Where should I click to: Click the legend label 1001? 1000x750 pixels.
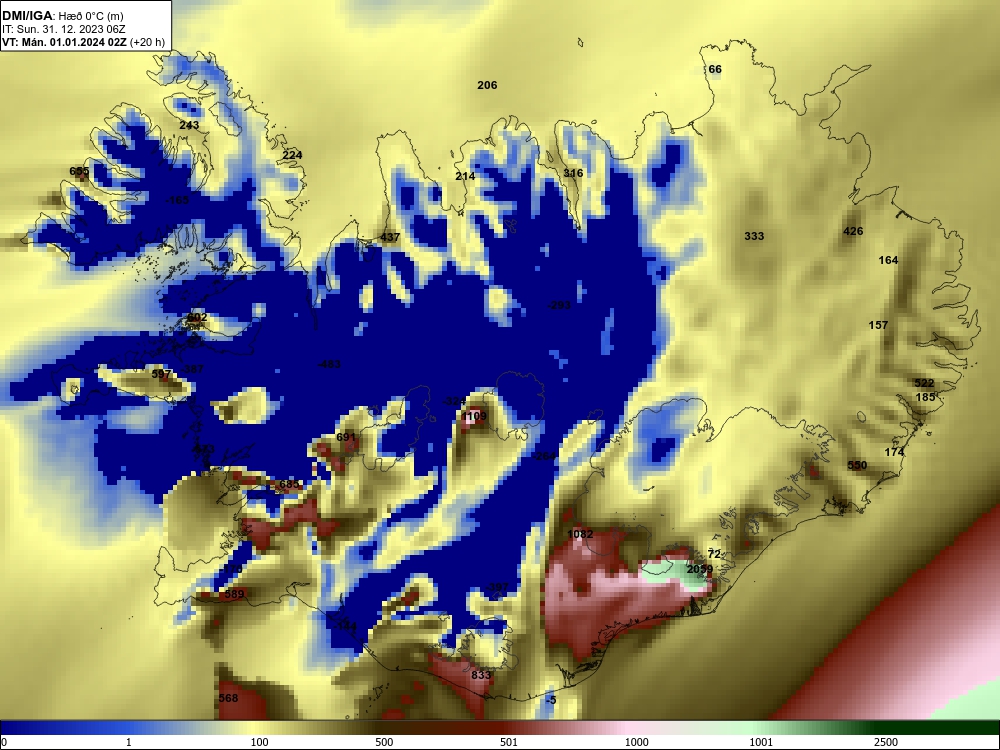point(761,742)
